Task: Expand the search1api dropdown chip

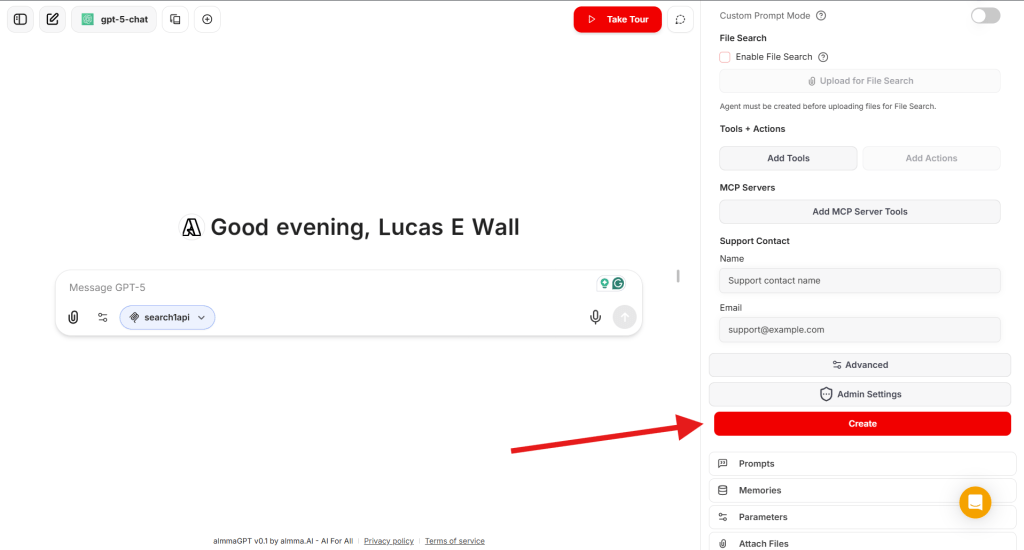Action: (x=167, y=317)
